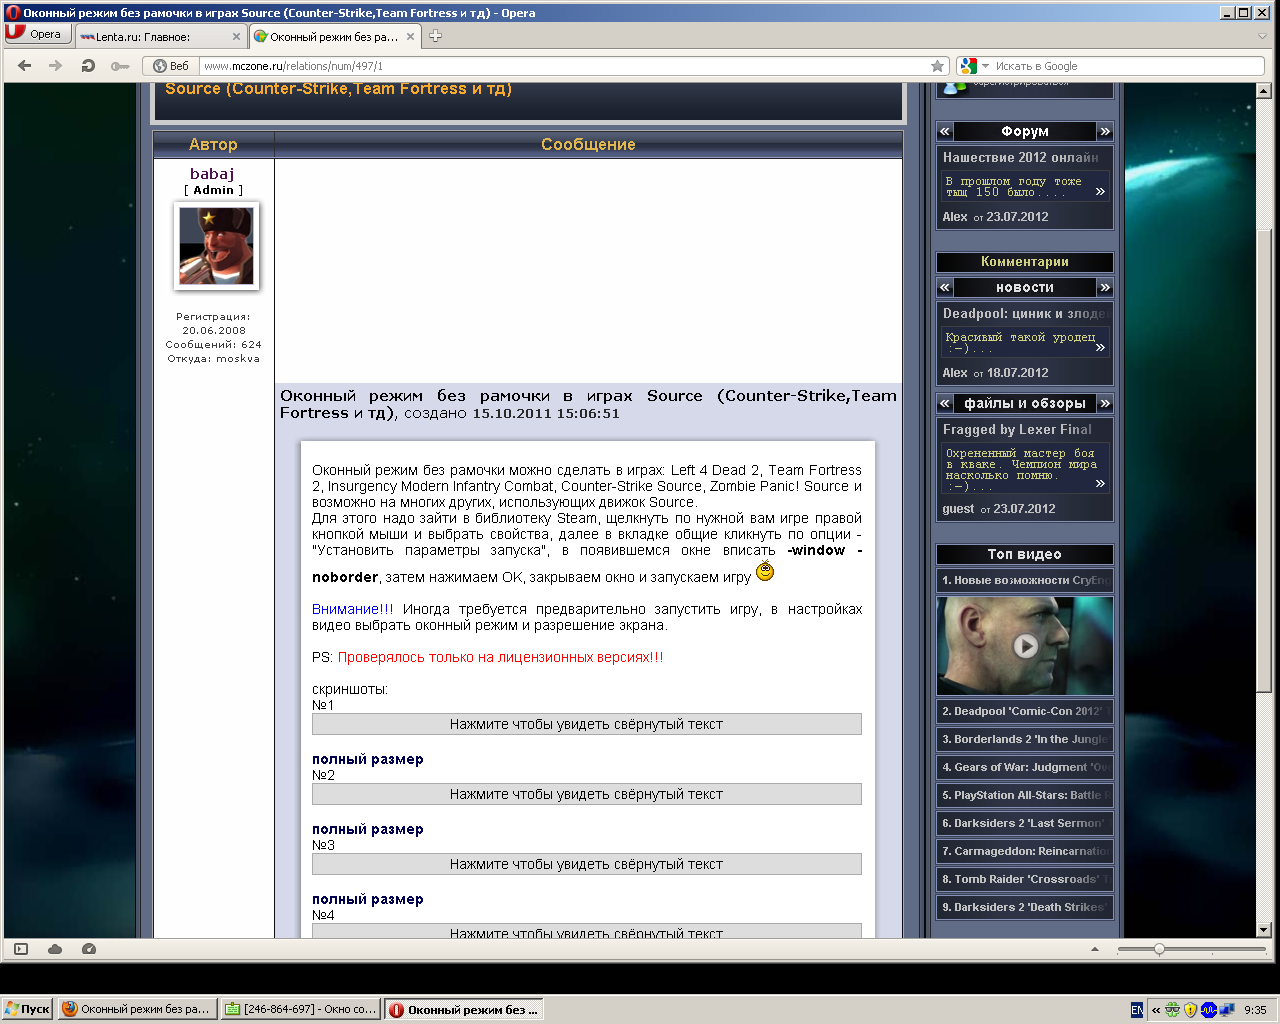
Task: Click scrollbar down arrow of the page
Action: 1264,930
